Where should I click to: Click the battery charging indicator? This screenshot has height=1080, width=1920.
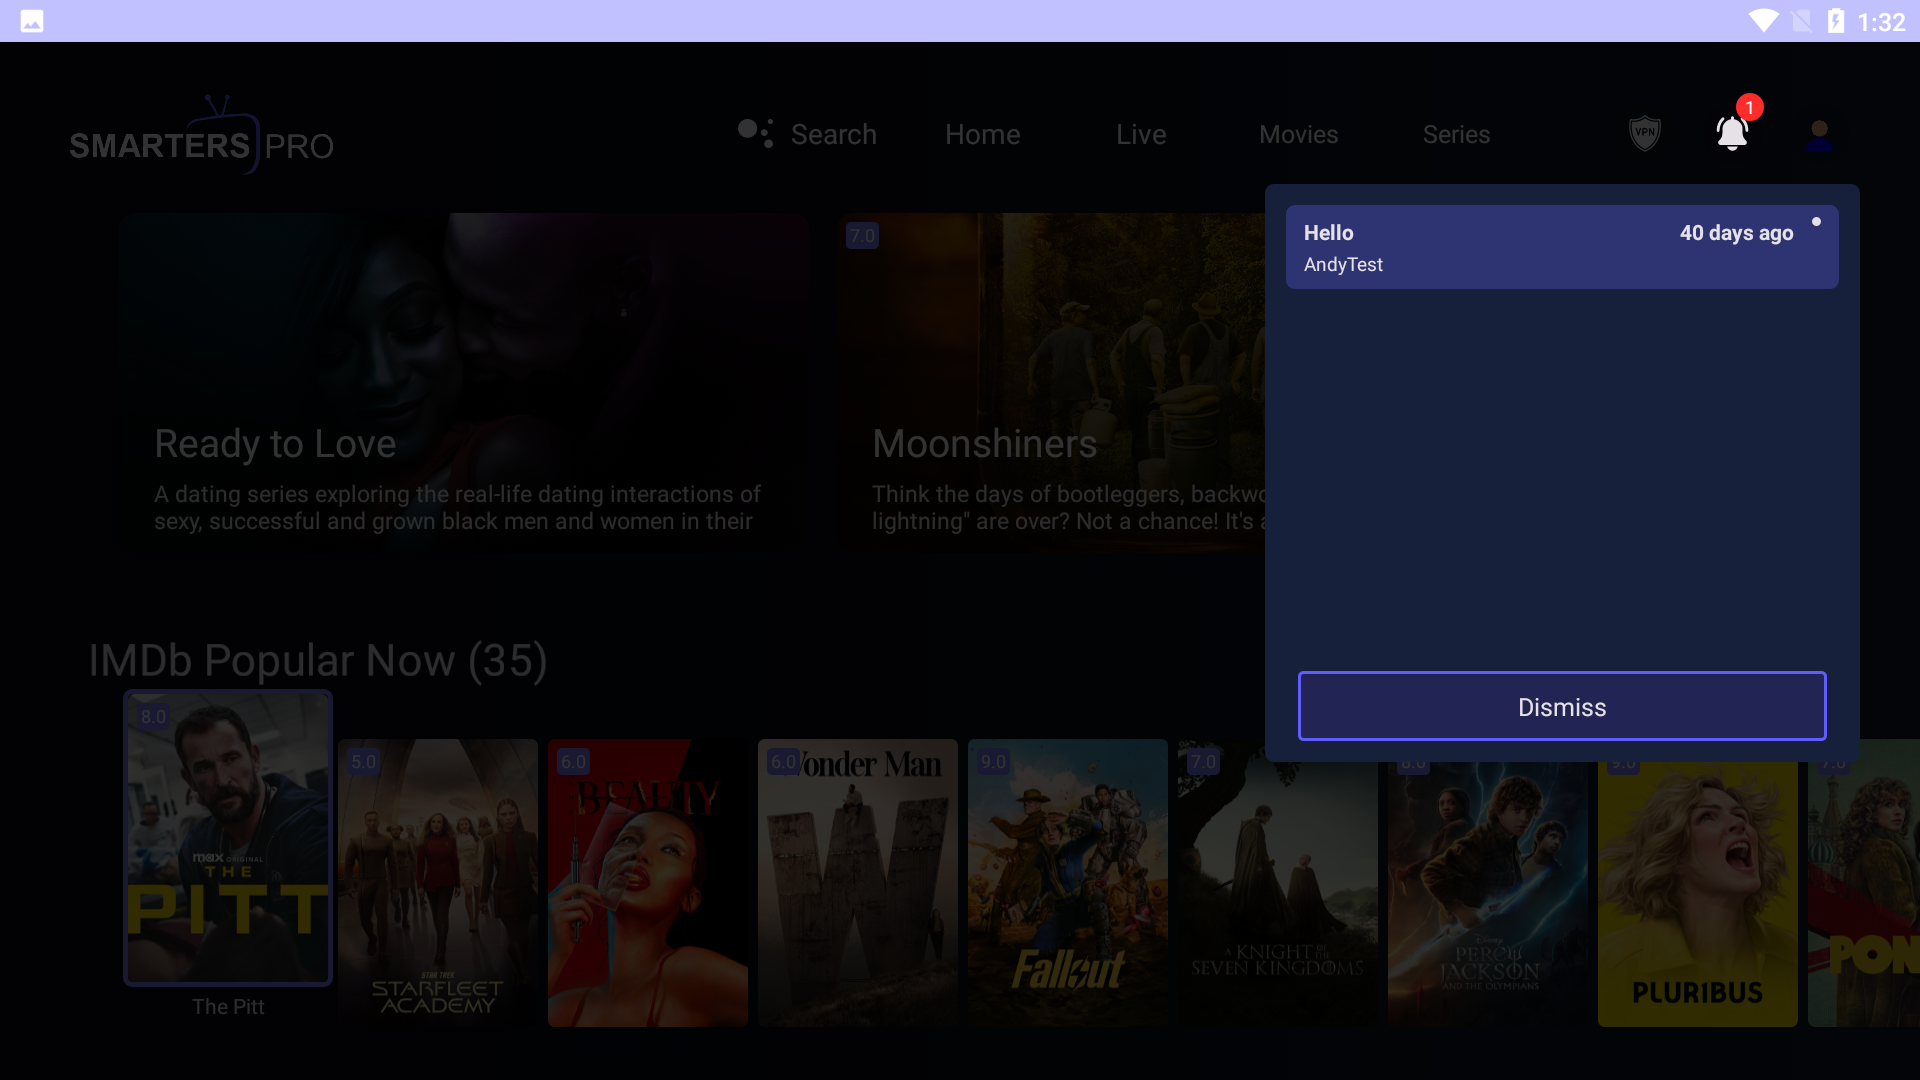click(x=1836, y=21)
